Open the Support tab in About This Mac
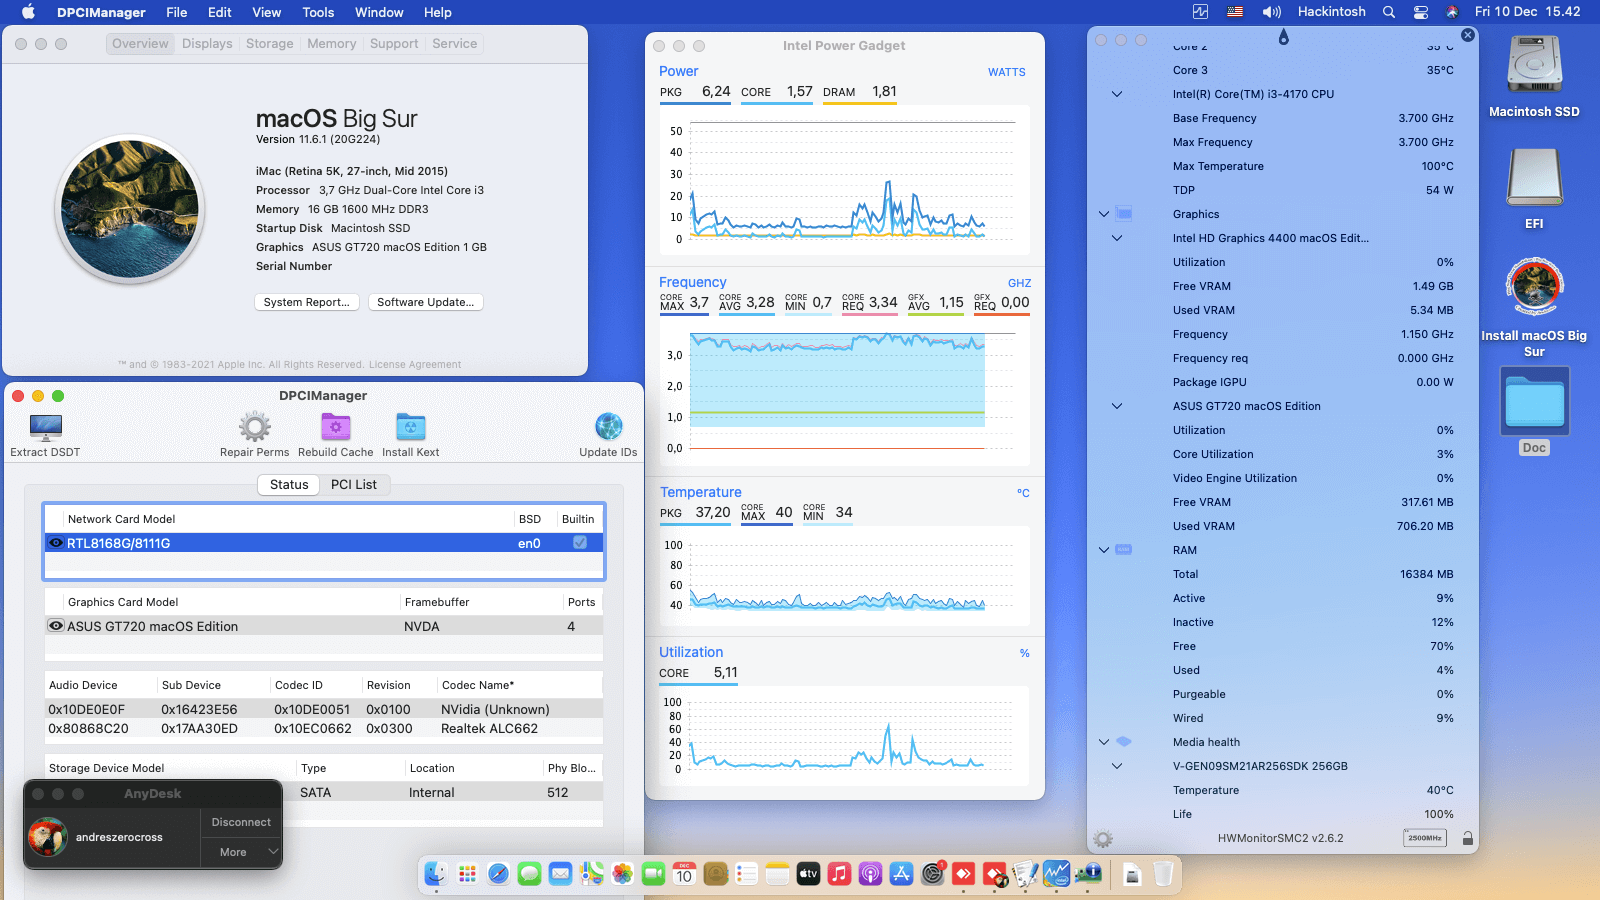The image size is (1600, 900). tap(394, 44)
